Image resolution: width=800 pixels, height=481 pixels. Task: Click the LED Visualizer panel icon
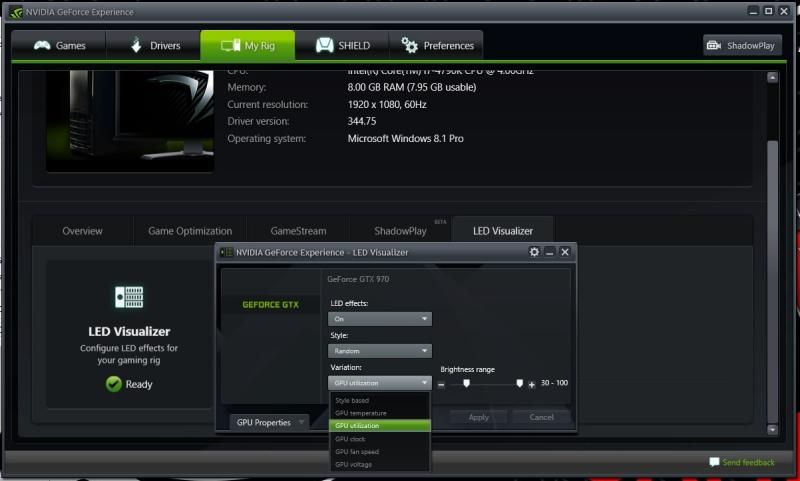[x=129, y=297]
